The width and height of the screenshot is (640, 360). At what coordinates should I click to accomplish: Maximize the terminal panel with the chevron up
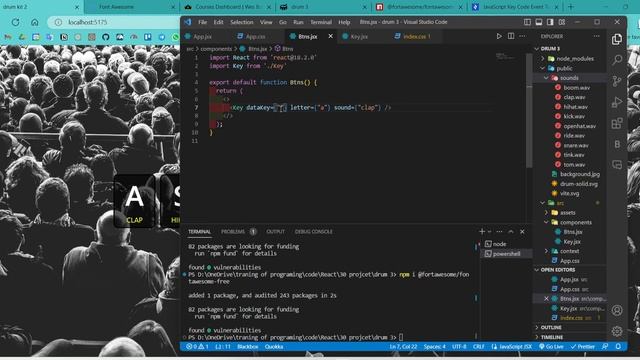click(x=511, y=231)
